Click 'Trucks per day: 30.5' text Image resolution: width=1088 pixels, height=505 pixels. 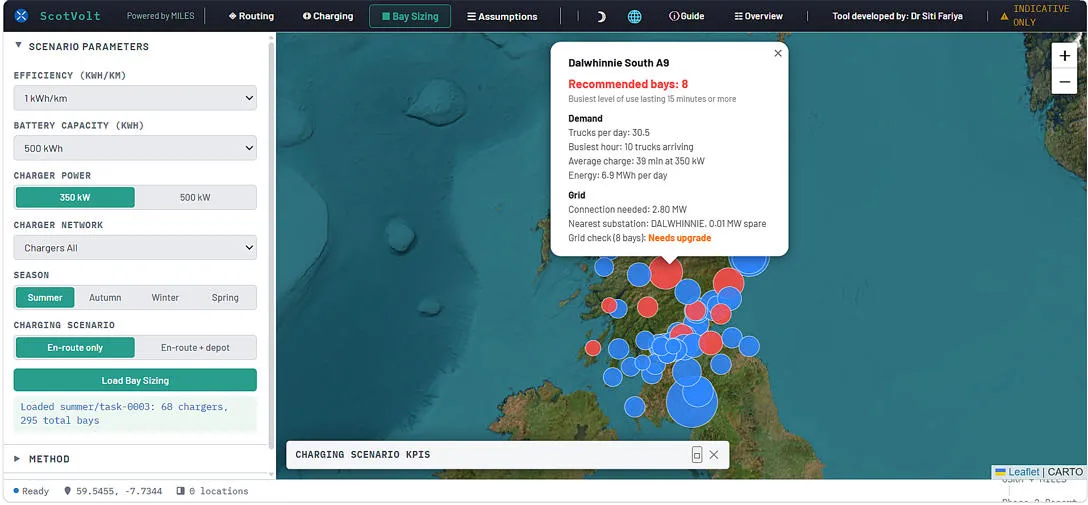tap(609, 132)
